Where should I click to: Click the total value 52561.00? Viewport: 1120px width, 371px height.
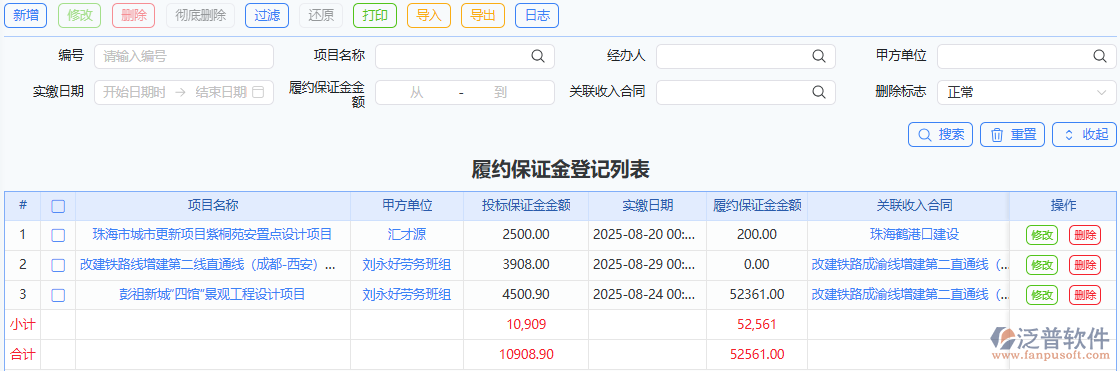tap(756, 354)
